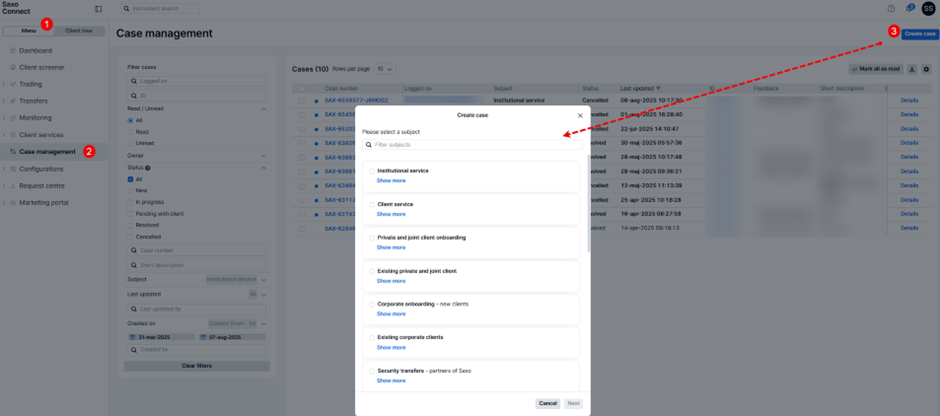
Task: Click the Create case button
Action: click(919, 34)
